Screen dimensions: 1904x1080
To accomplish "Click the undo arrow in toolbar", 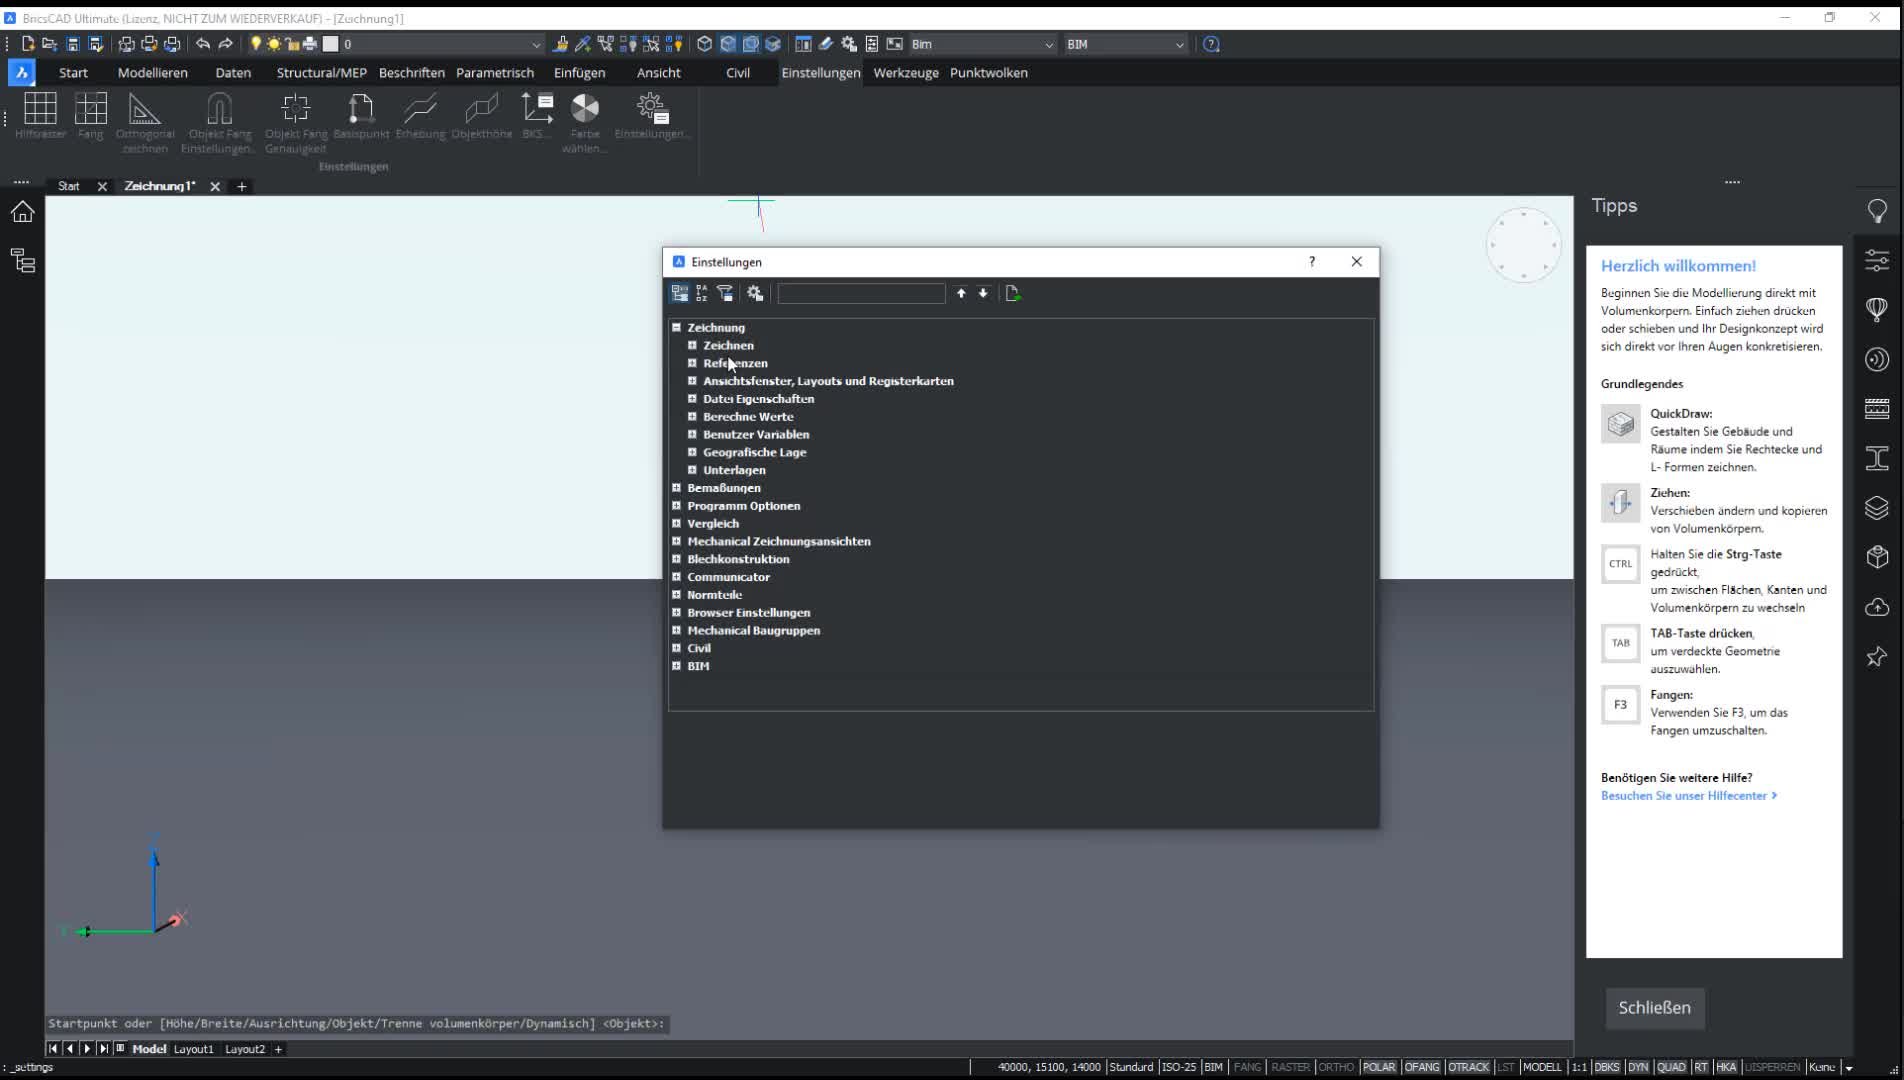I will 203,44.
